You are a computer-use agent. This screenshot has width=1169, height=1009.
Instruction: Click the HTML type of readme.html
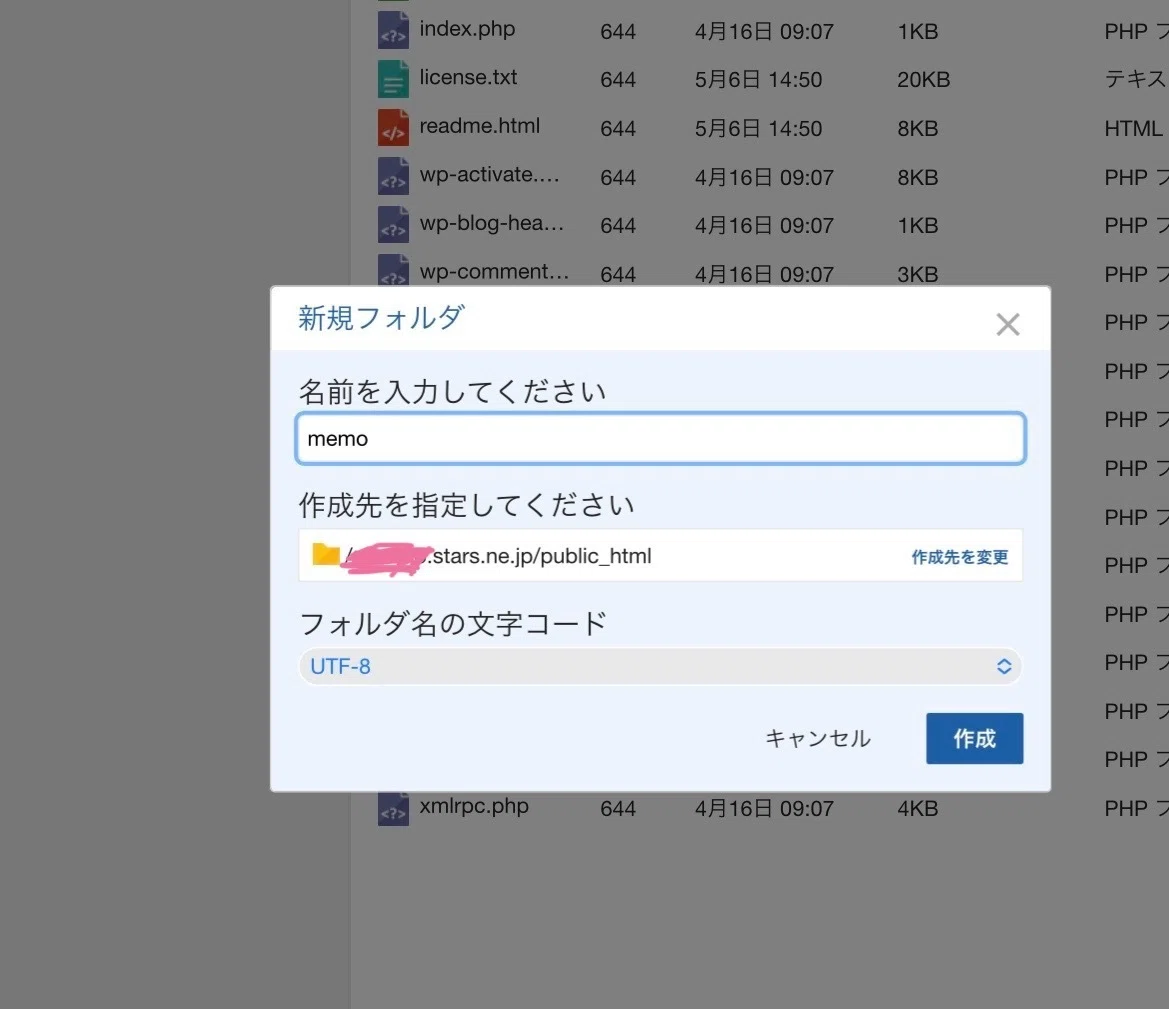[1133, 128]
